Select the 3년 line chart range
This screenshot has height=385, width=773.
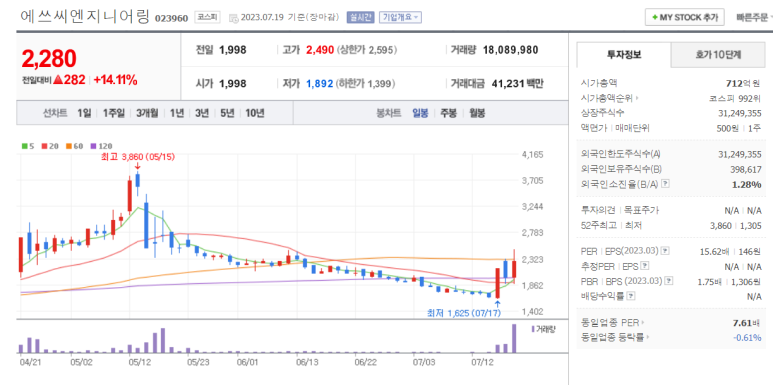click(x=202, y=113)
